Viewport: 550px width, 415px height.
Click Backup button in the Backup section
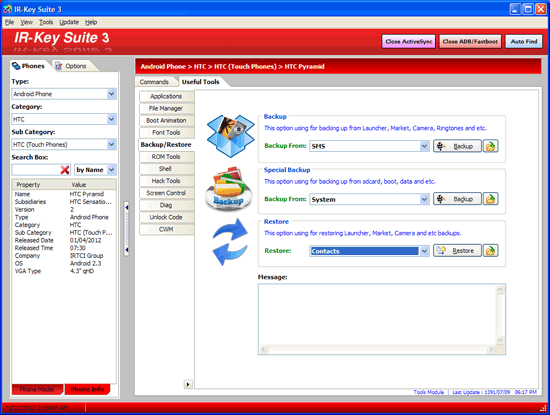(x=457, y=146)
